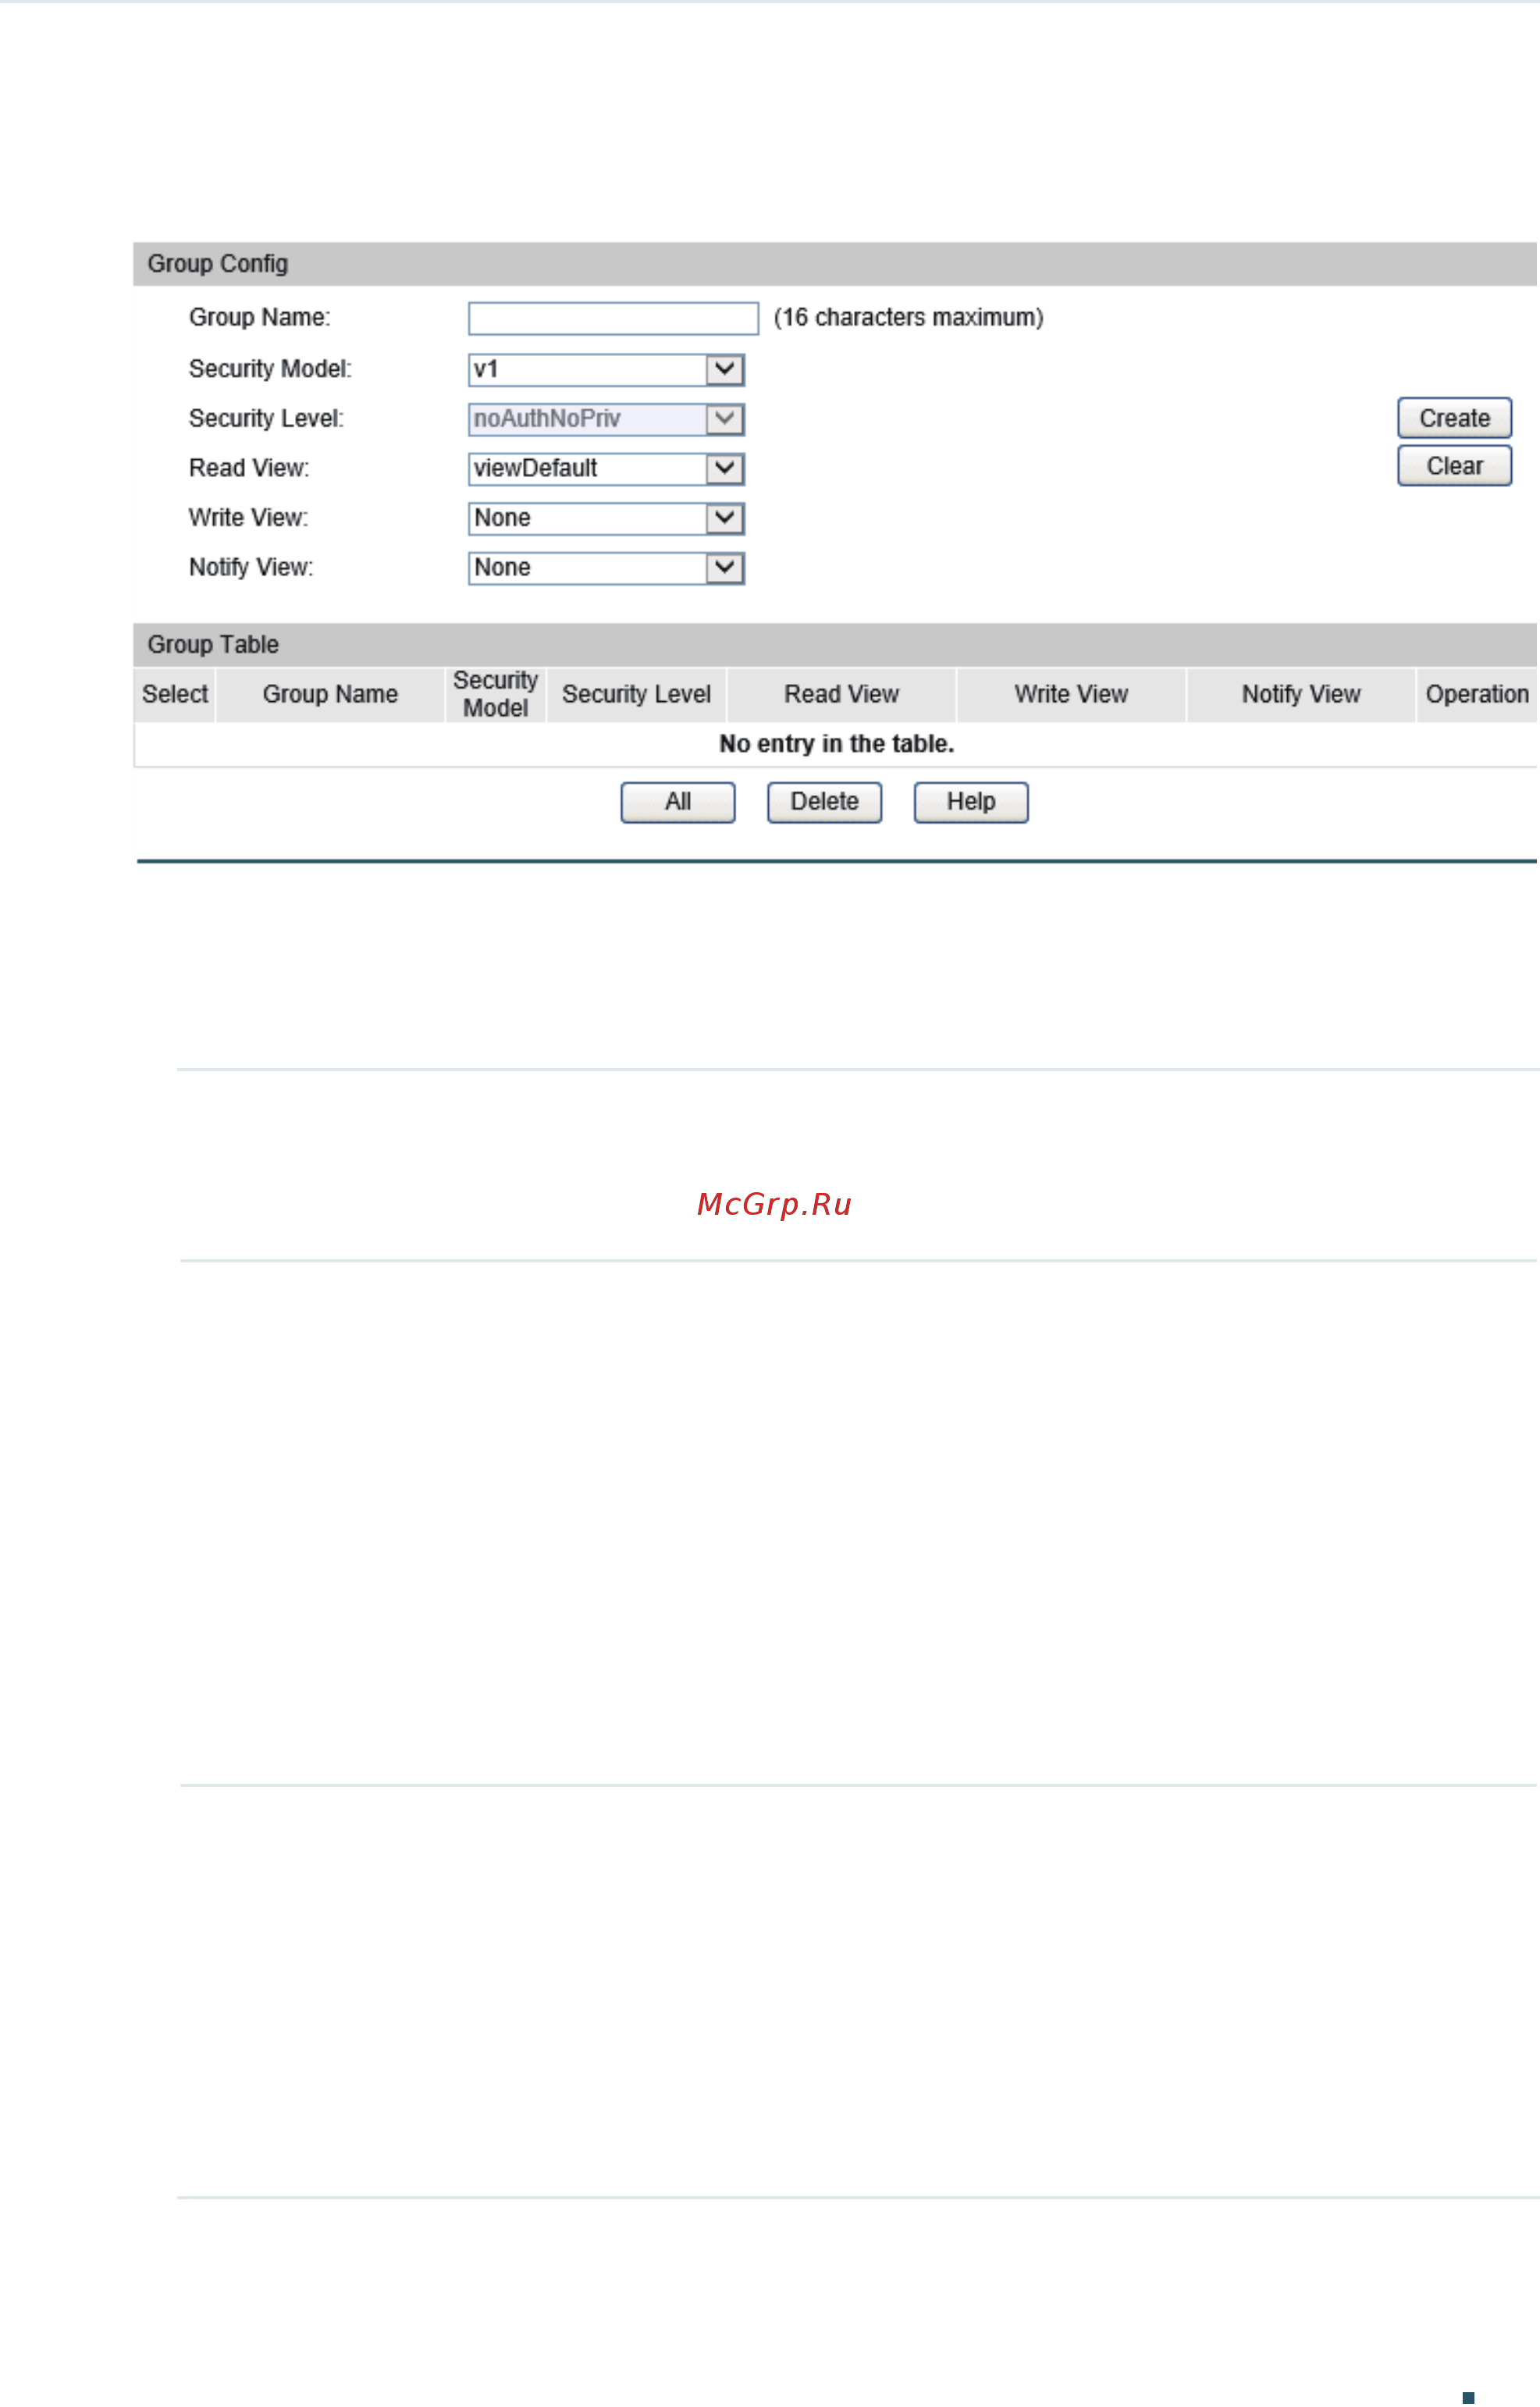The width and height of the screenshot is (1540, 2407).
Task: Click the Read View column header
Action: point(841,694)
